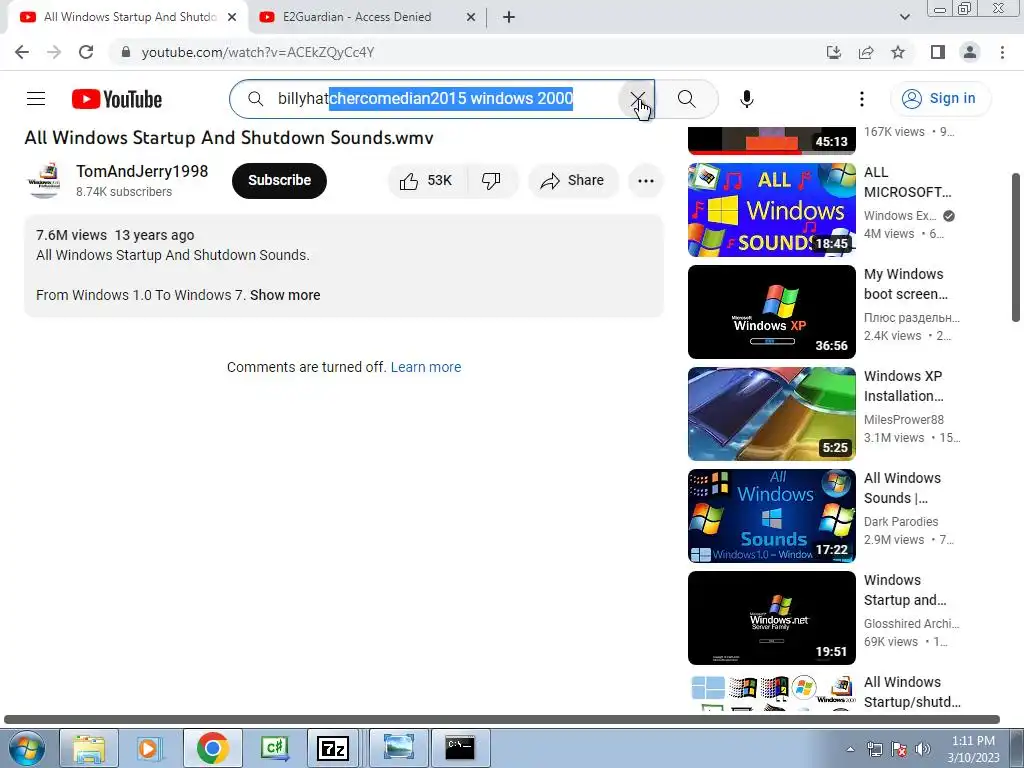Dislike the video with thumbs down
Screen dimensions: 1024x768
coord(491,181)
